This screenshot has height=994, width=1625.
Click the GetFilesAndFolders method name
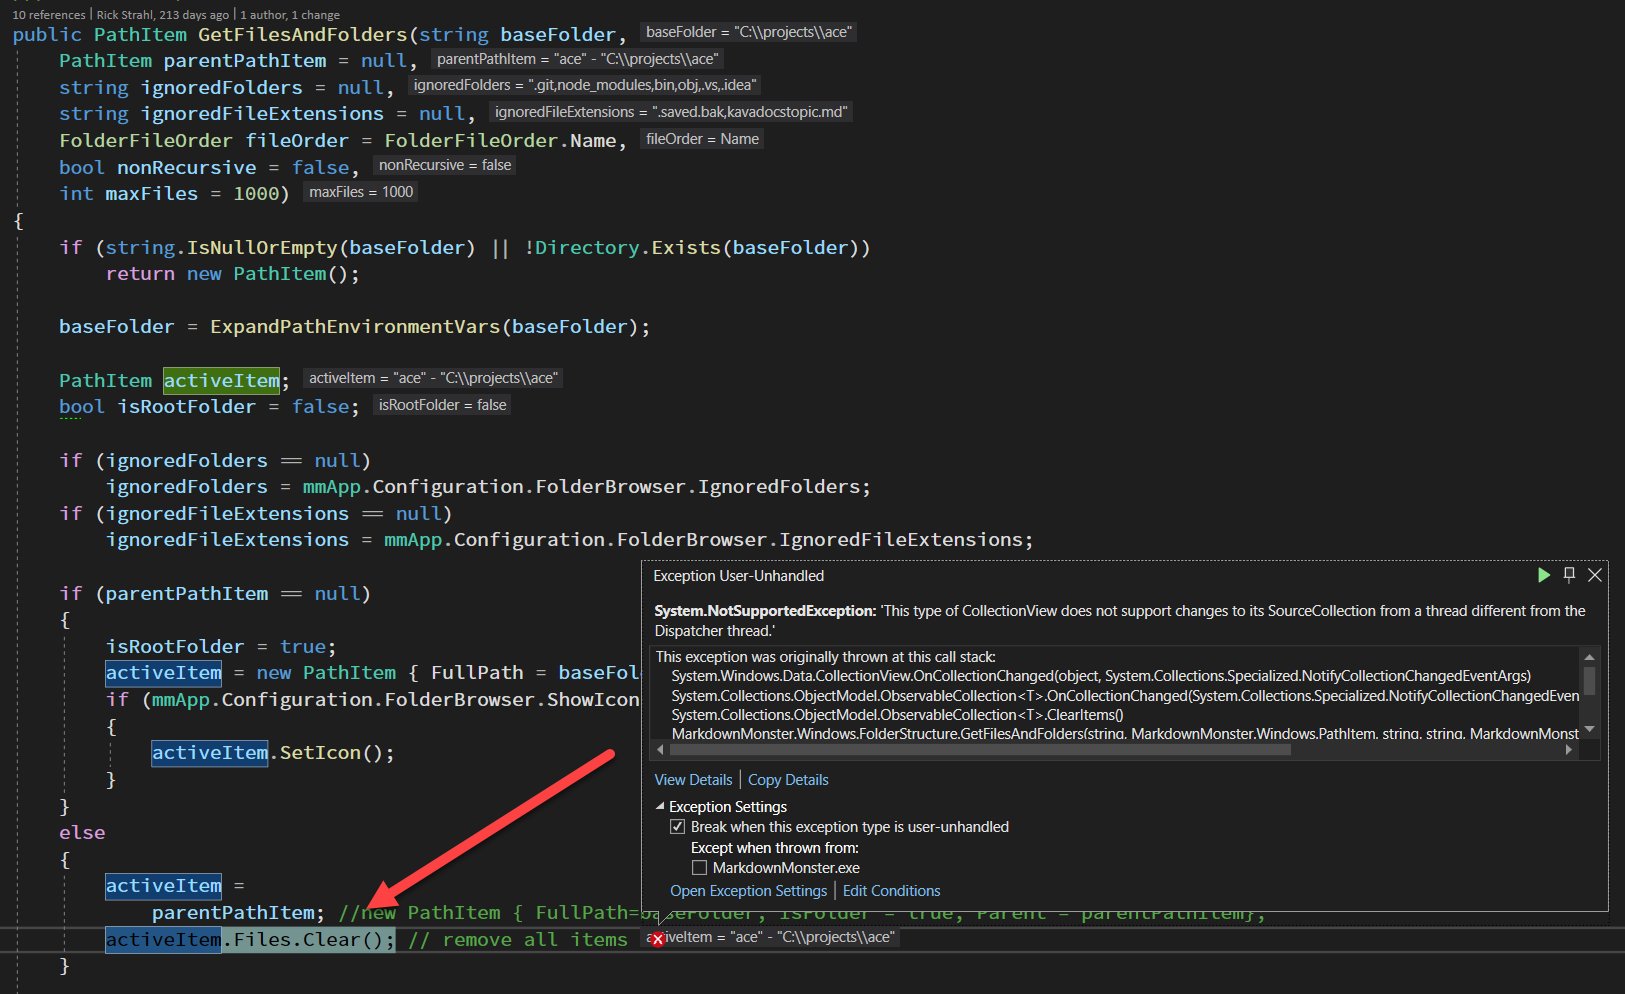[x=302, y=35]
